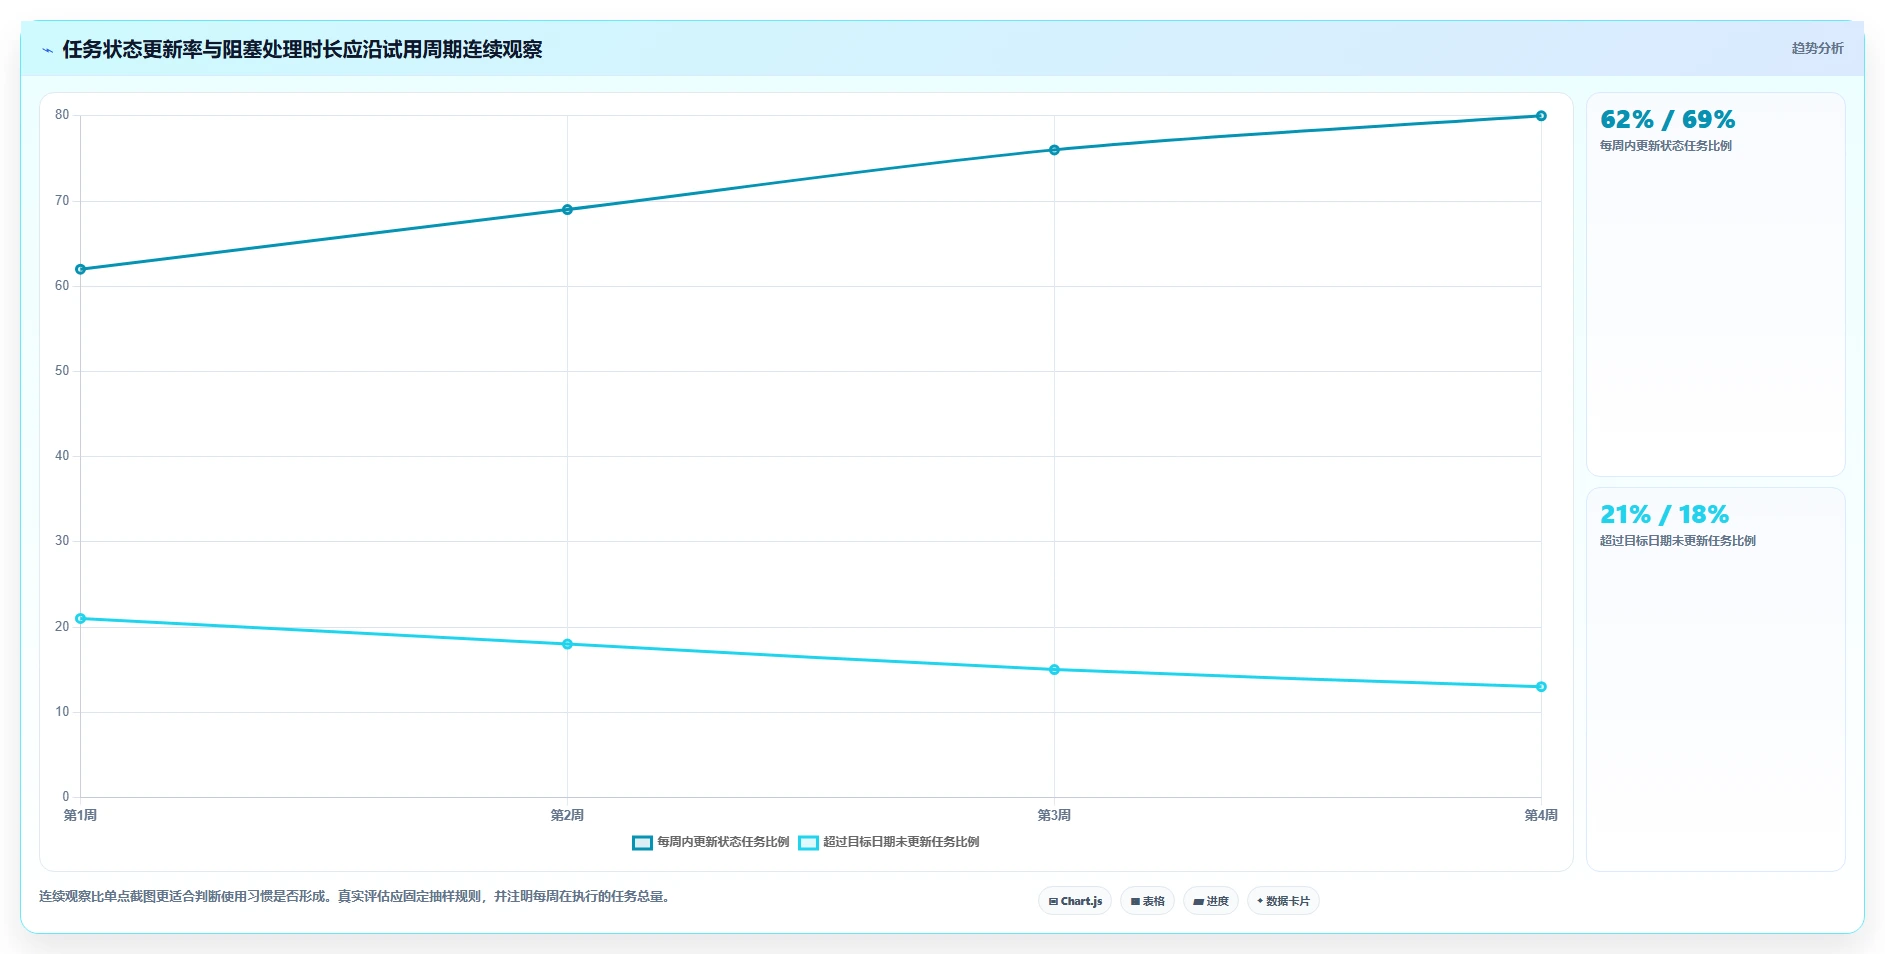Click the 第2周 point on the lower line
Screen dimensions: 1885x954
[x=567, y=644]
